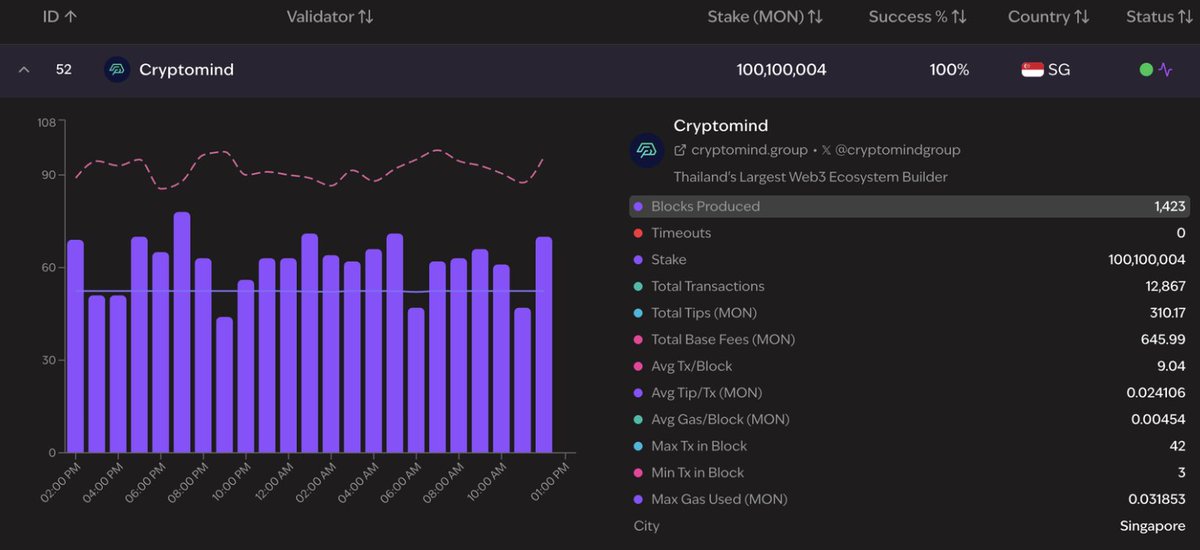
Task: Click the validator ID 52
Action: click(x=63, y=70)
